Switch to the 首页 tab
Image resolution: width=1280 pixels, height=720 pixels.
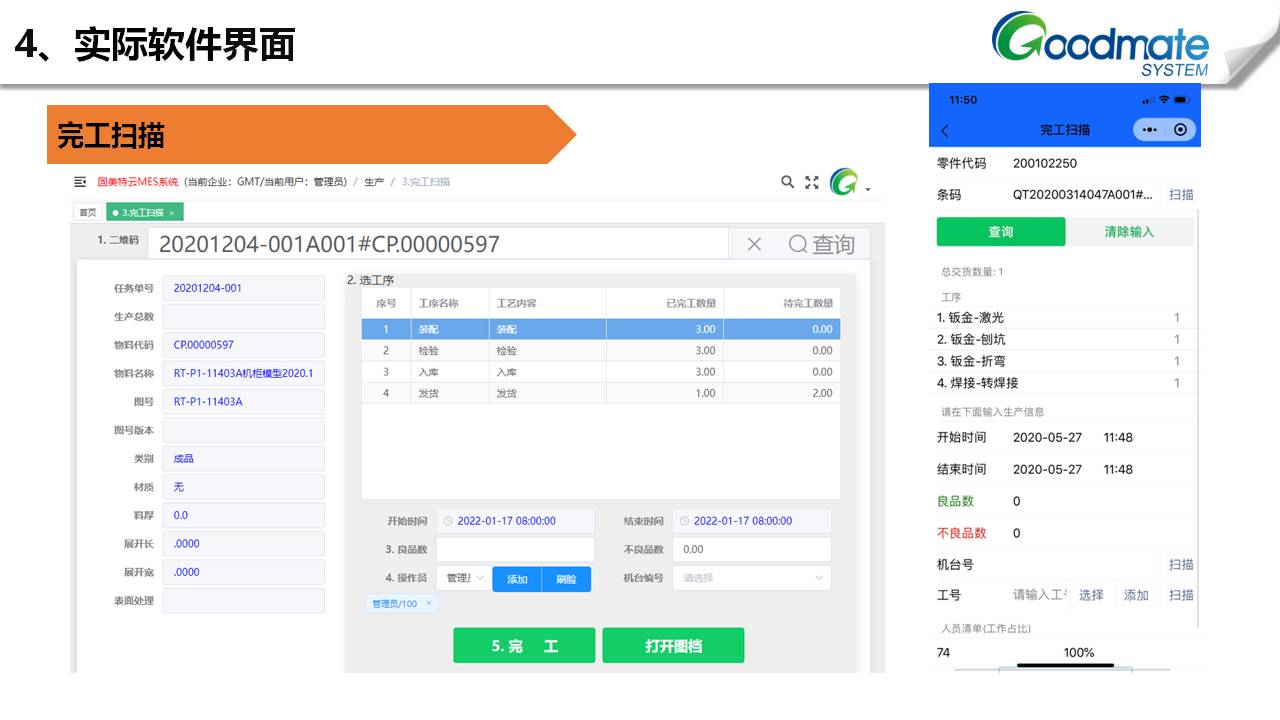tap(88, 213)
